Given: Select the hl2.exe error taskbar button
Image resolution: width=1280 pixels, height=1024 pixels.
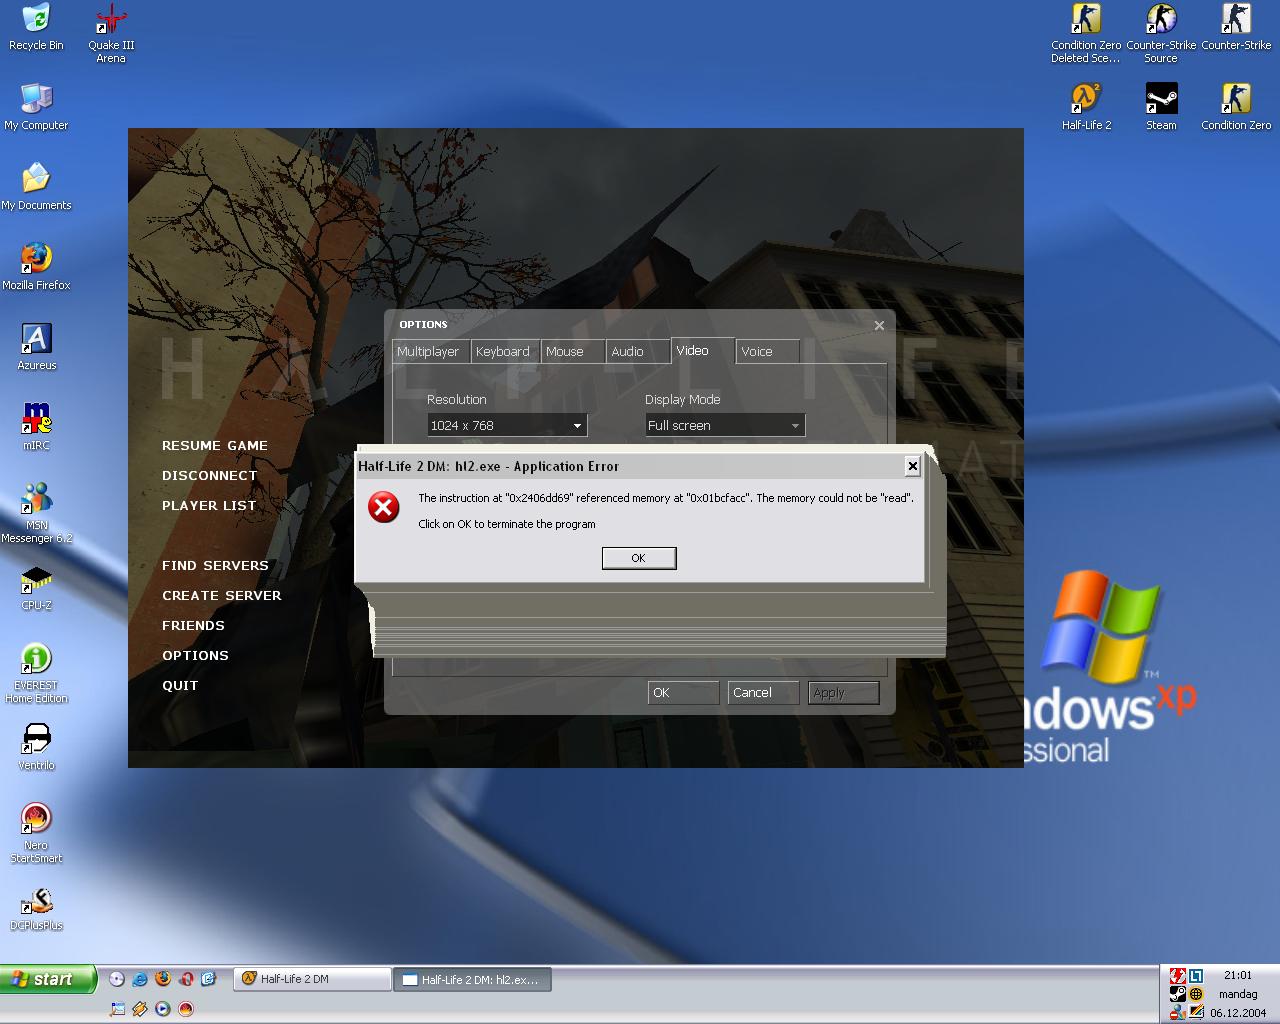Looking at the screenshot, I should tap(473, 980).
